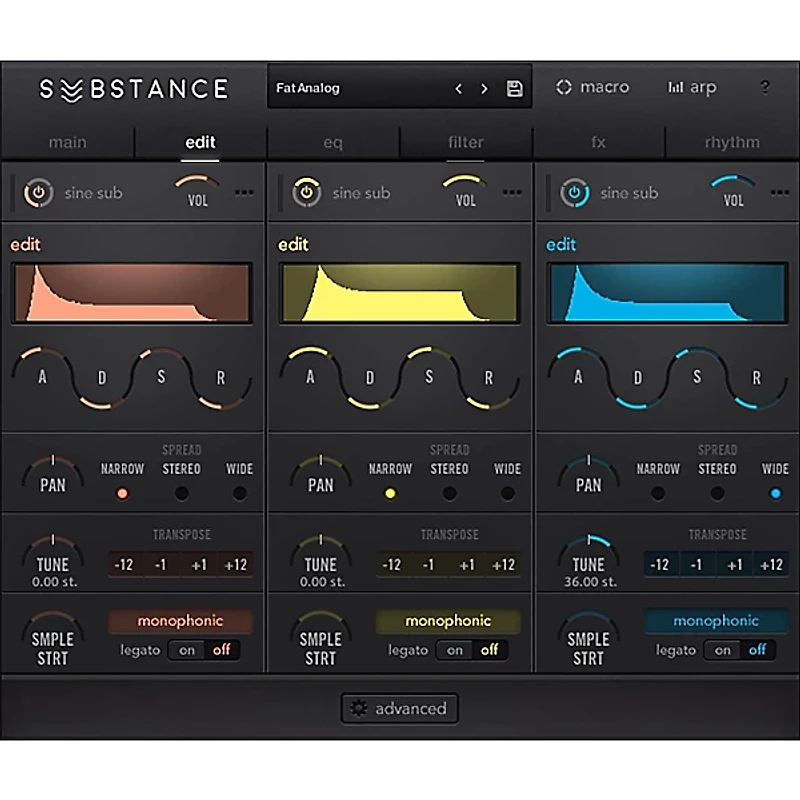
Task: Switch to the eq tab
Action: (x=333, y=142)
